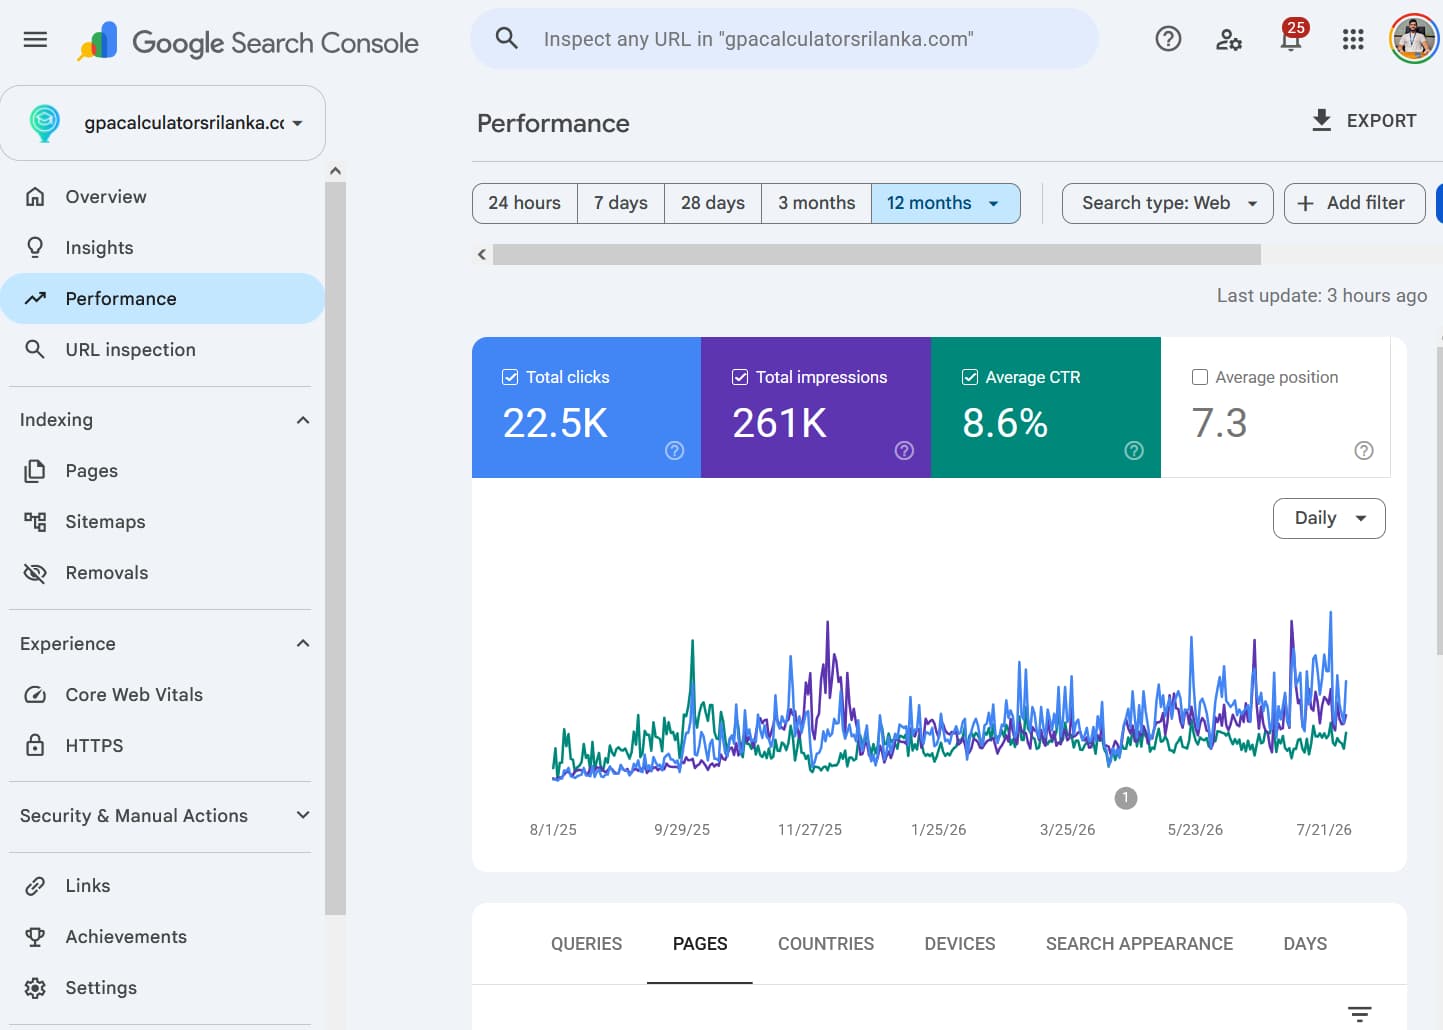The width and height of the screenshot is (1443, 1030).
Task: Click the Removals crossed-eye icon
Action: click(35, 572)
